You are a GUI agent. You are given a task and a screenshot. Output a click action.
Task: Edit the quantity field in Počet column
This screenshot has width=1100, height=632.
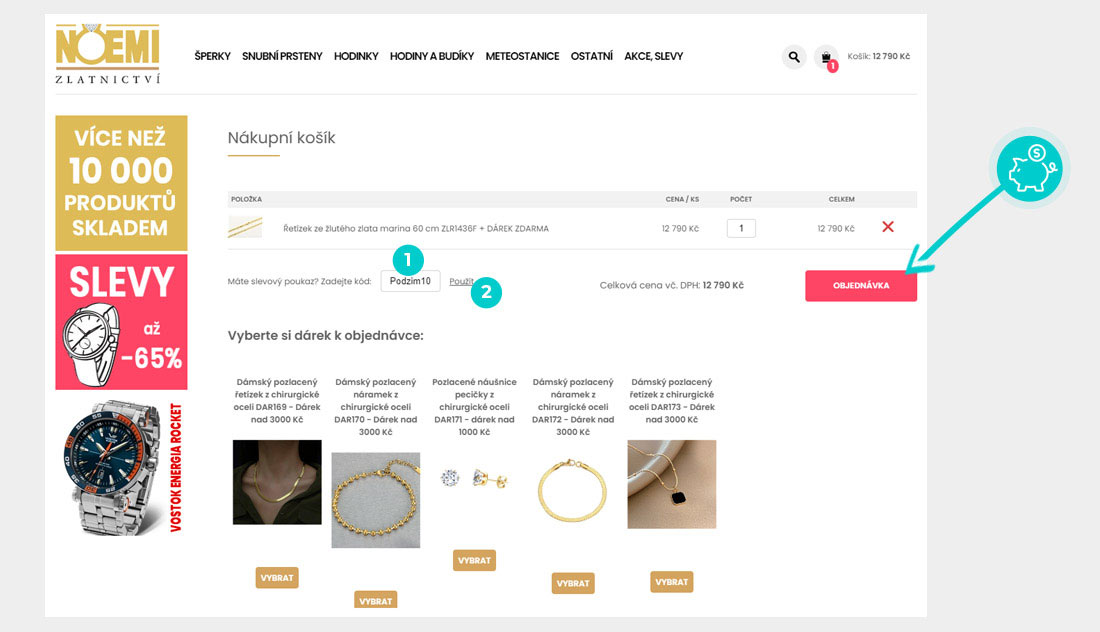(x=741, y=228)
